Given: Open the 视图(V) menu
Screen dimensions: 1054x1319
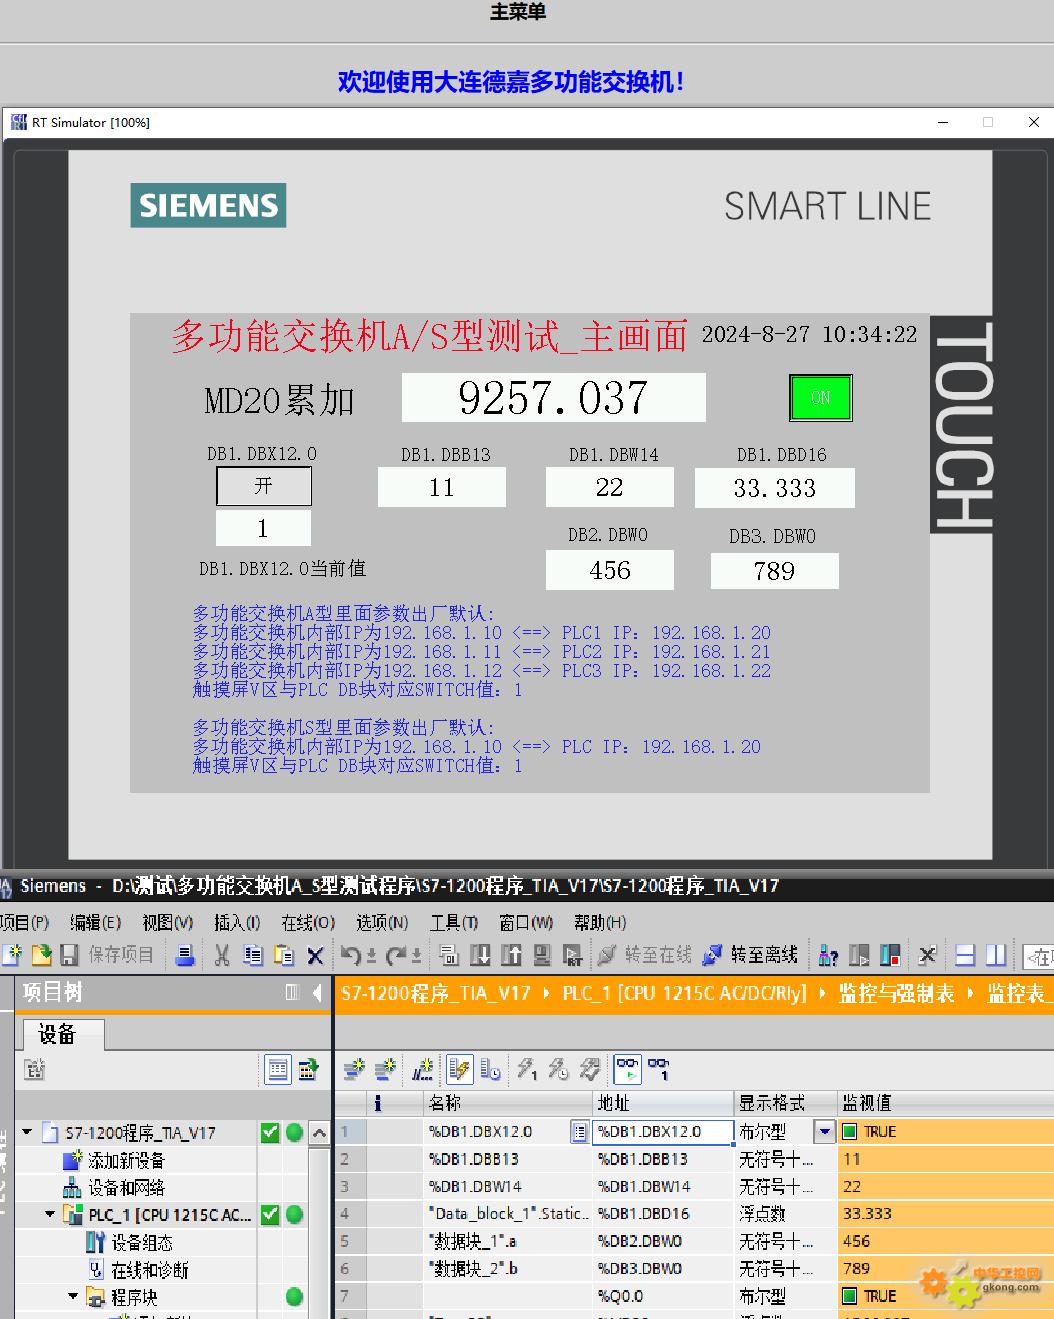Looking at the screenshot, I should tap(168, 922).
